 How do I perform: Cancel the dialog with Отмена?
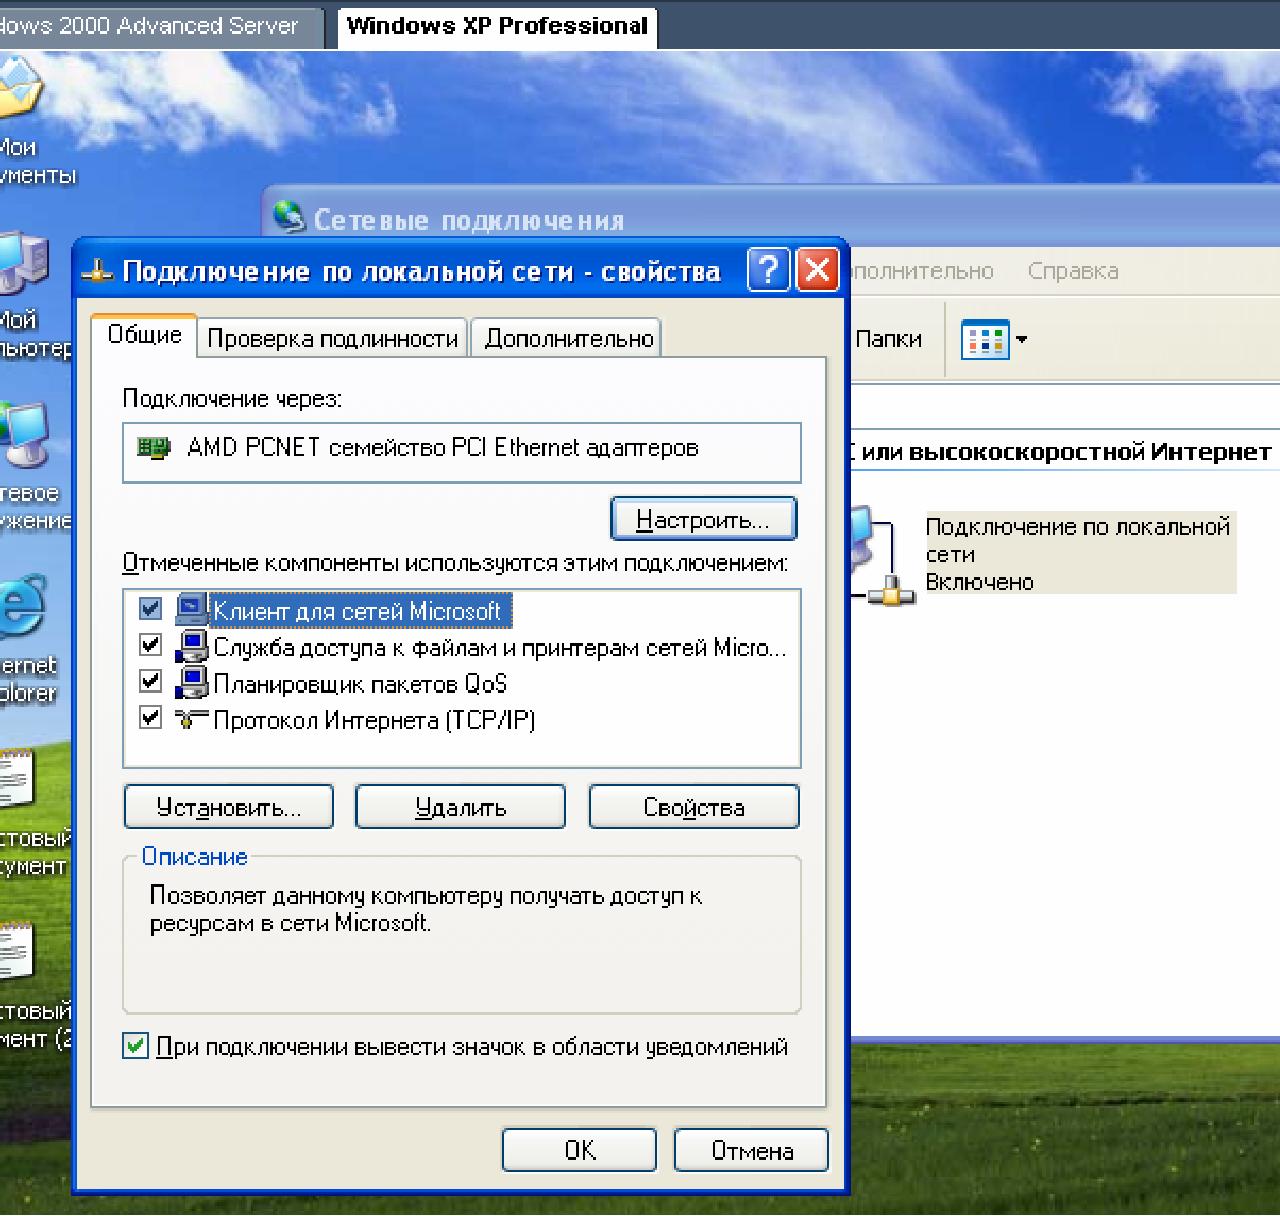pyautogui.click(x=751, y=1150)
